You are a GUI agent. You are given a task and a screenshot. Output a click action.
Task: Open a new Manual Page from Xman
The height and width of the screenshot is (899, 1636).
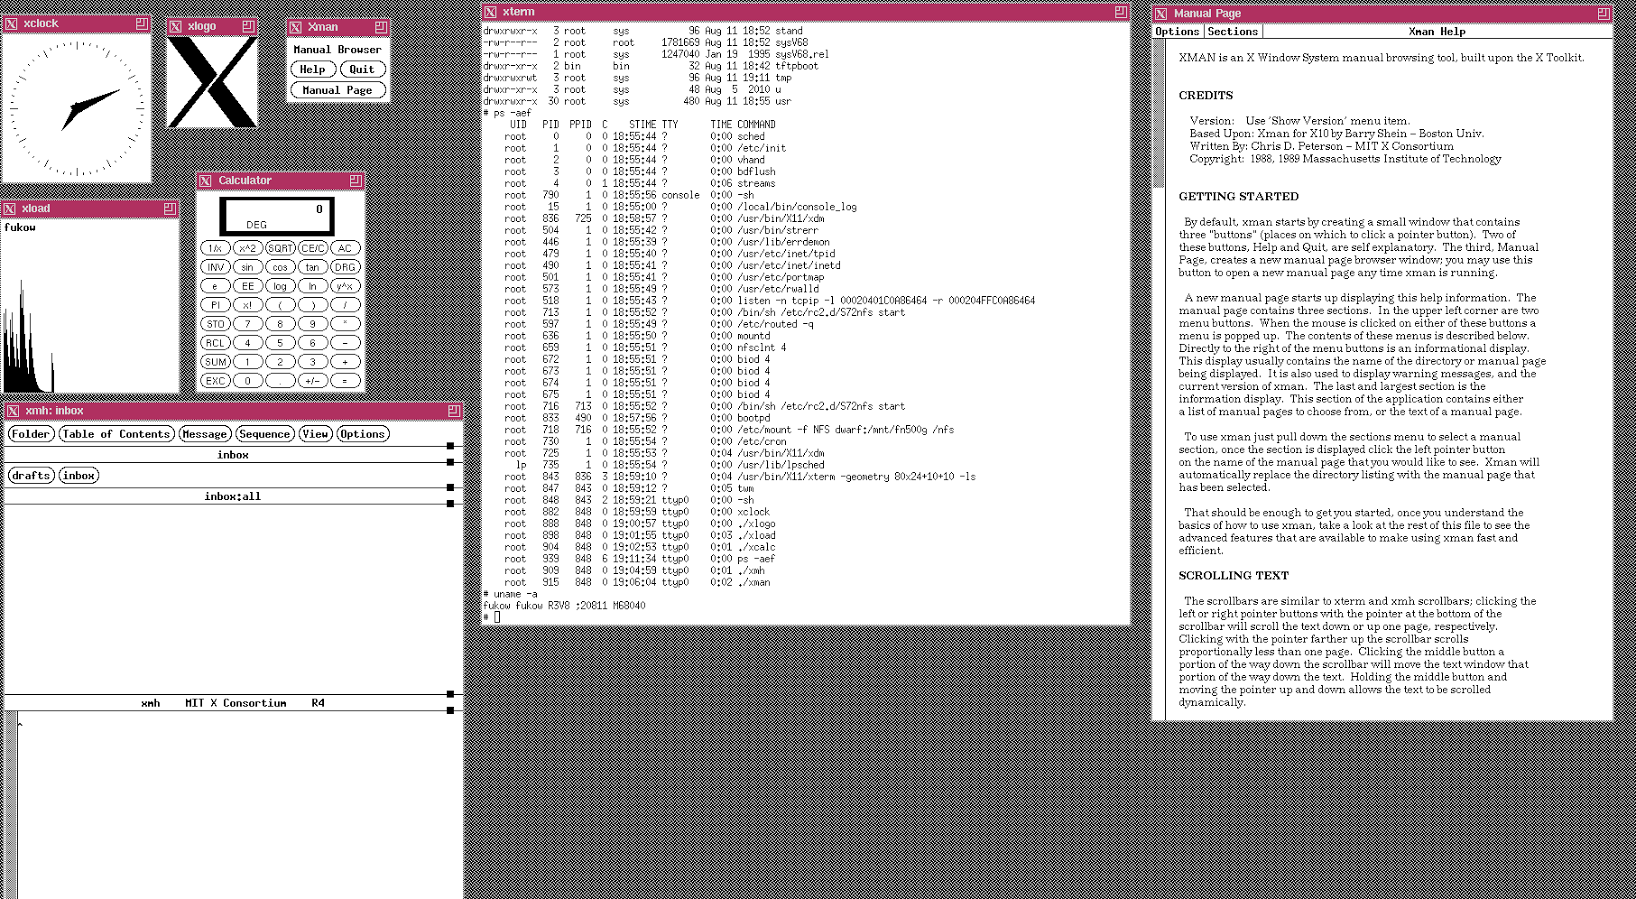338,90
